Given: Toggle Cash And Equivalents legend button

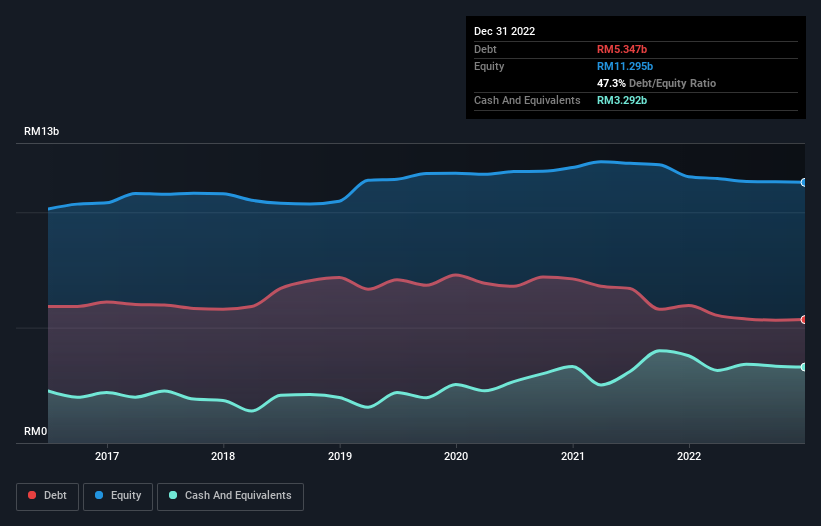Looking at the screenshot, I should [230, 496].
